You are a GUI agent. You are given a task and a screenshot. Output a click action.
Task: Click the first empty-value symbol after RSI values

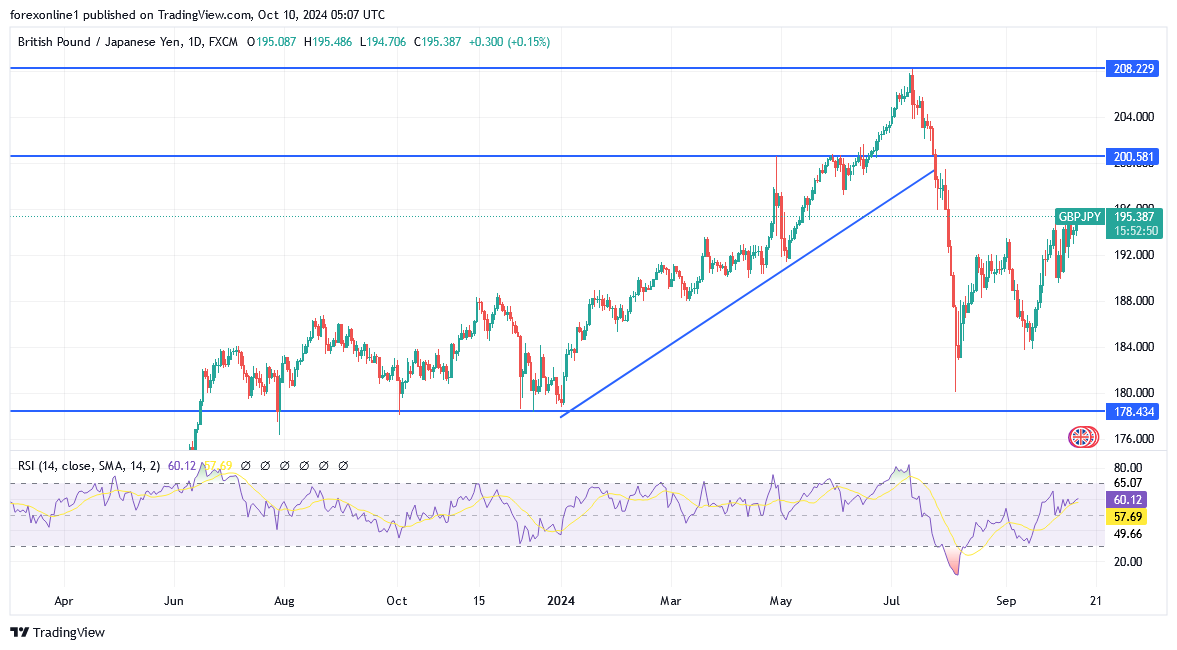coord(245,465)
